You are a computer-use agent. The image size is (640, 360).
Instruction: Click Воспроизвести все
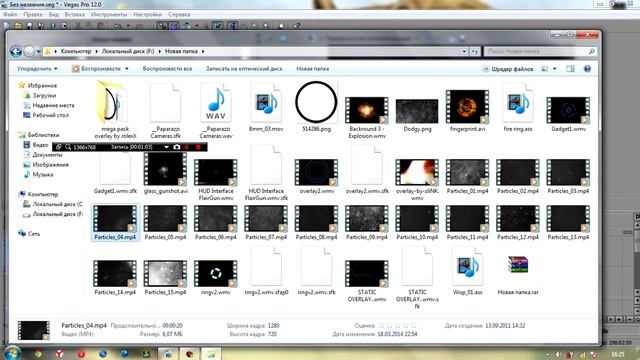[167, 69]
